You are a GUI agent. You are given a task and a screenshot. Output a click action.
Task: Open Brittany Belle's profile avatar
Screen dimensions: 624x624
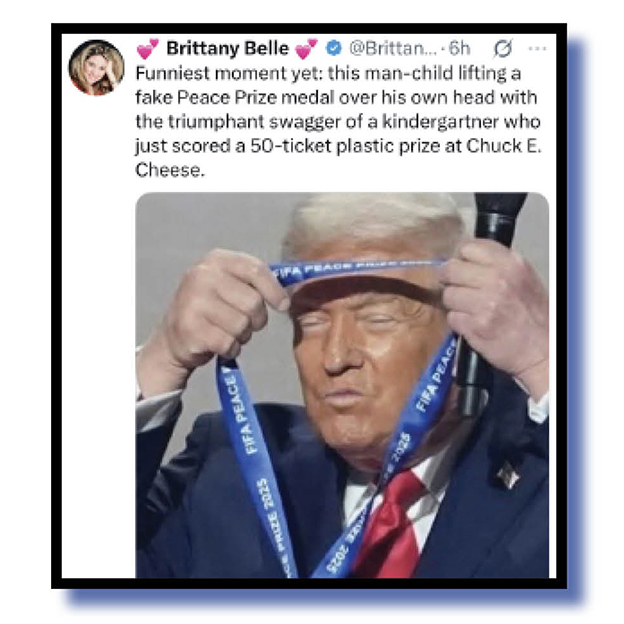click(97, 68)
